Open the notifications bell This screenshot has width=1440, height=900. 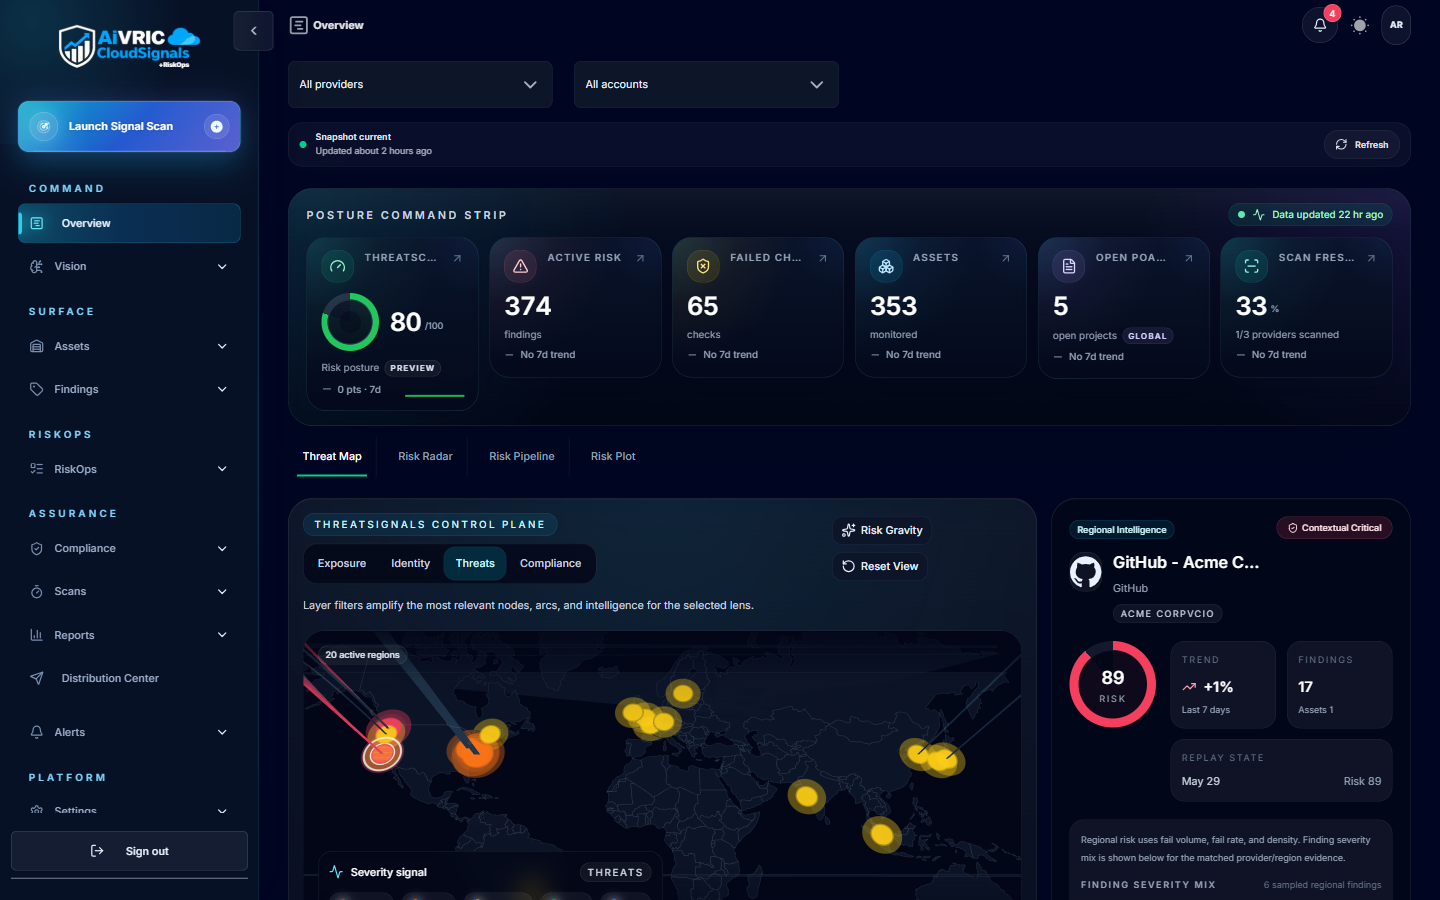point(1320,25)
